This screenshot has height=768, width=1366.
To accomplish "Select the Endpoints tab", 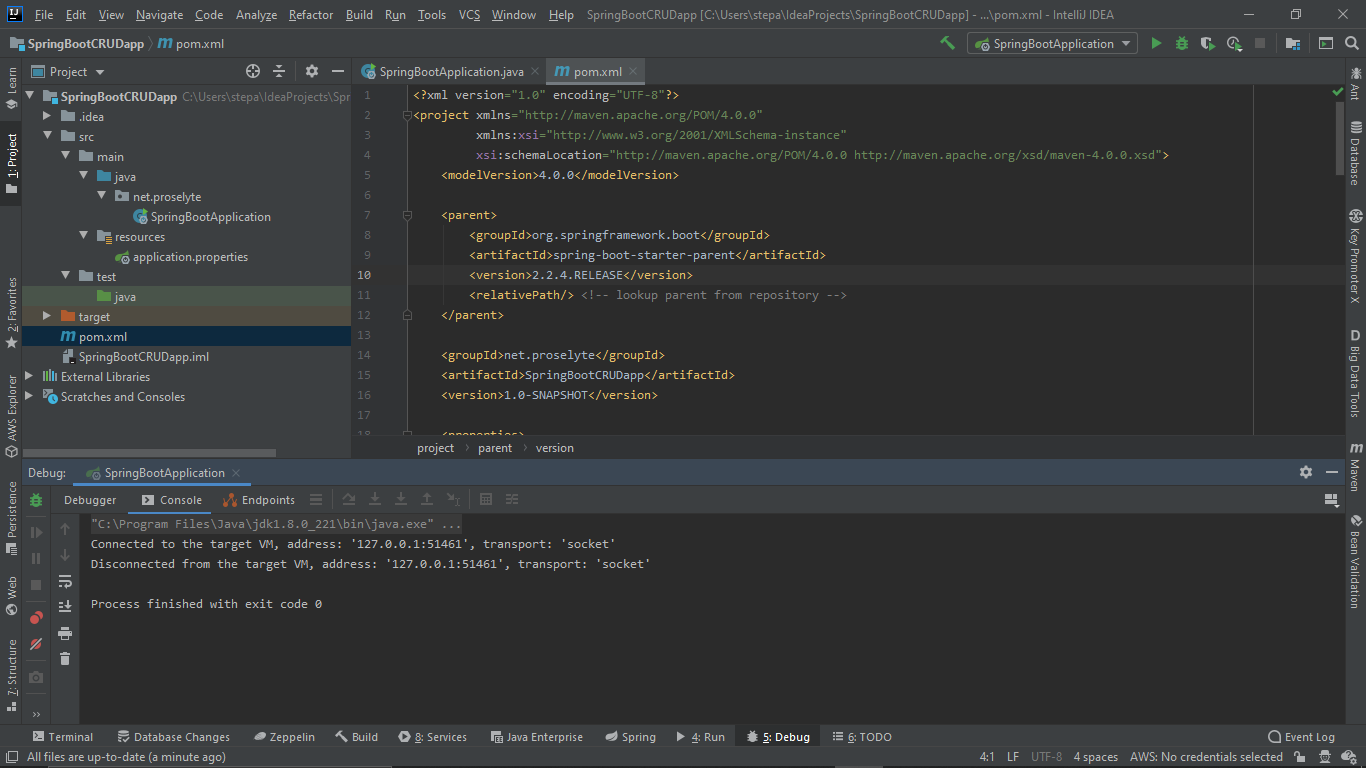I will 259,500.
